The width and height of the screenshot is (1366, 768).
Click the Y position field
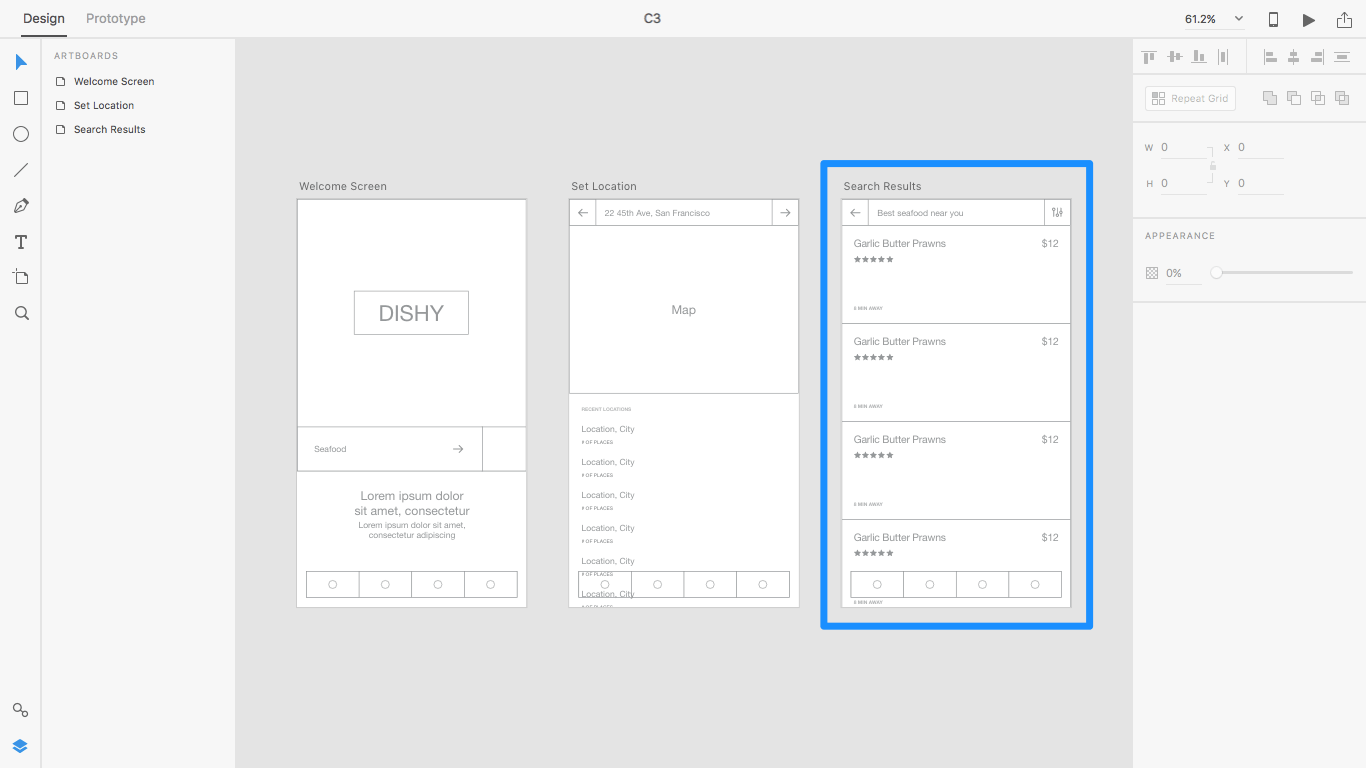click(x=1260, y=184)
